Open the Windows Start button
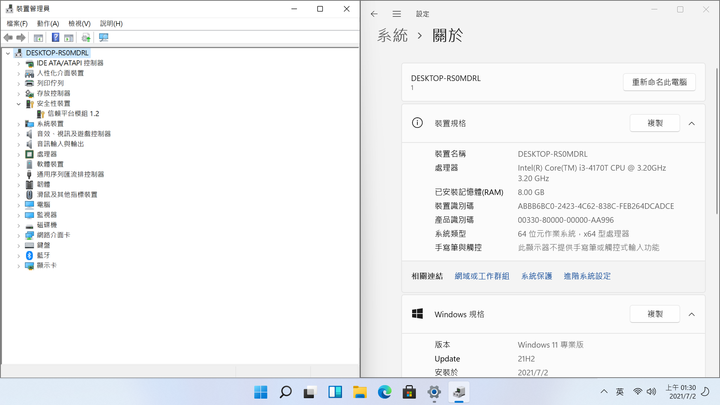The height and width of the screenshot is (405, 720). 260,392
